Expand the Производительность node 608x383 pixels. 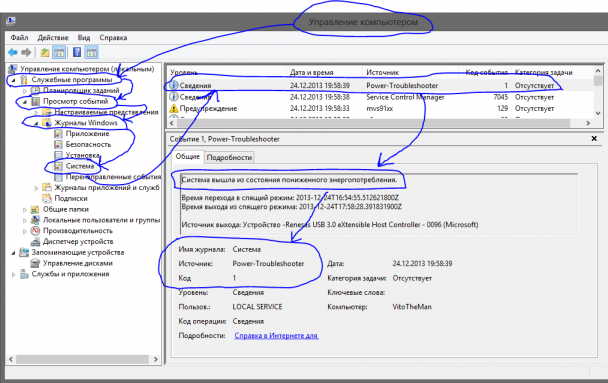click(x=25, y=231)
